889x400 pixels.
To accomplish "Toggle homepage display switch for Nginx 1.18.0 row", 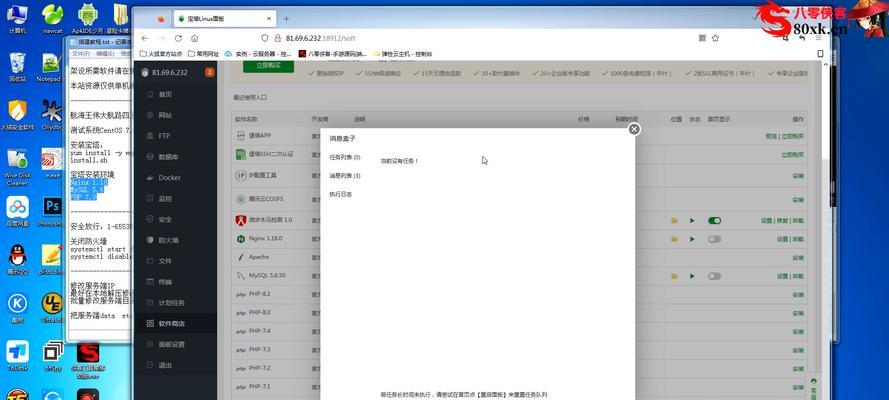I will click(714, 239).
